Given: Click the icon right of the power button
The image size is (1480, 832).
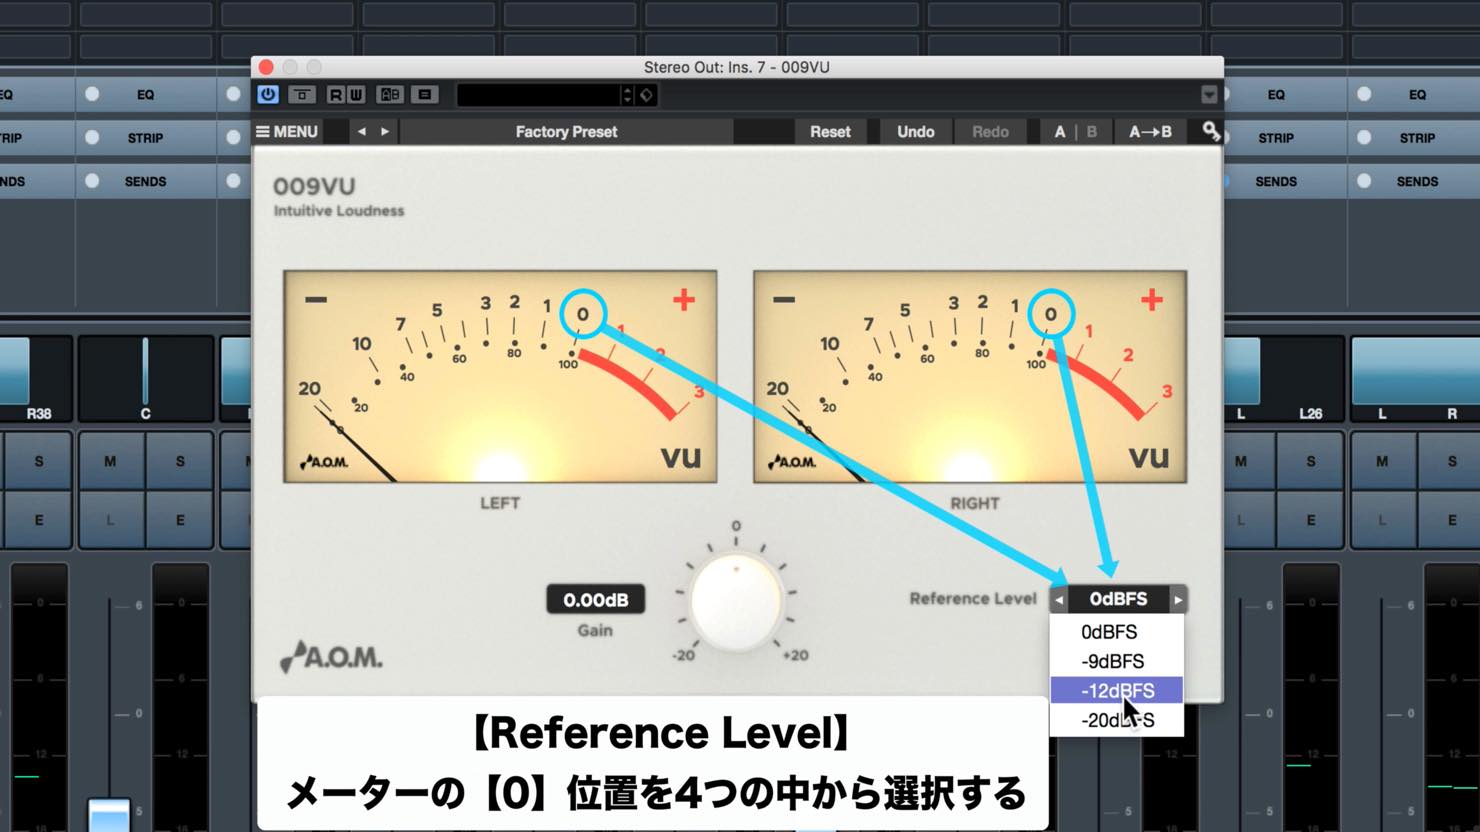Looking at the screenshot, I should [x=302, y=95].
